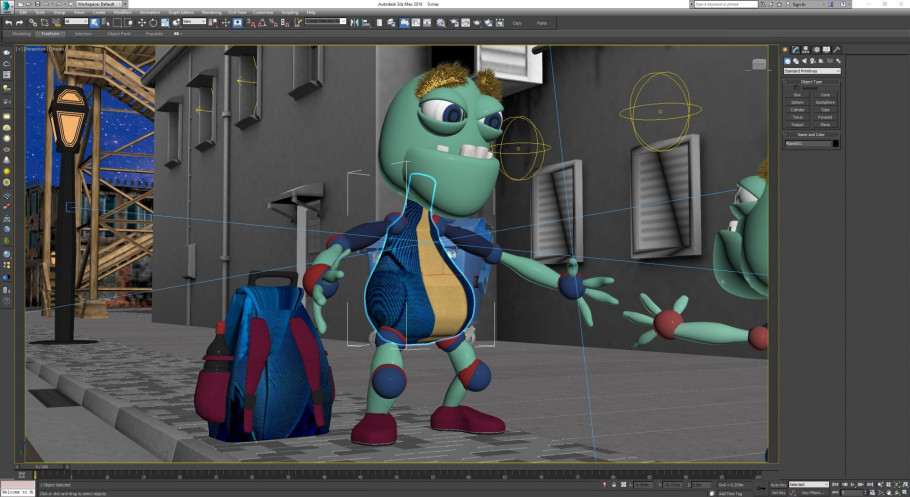This screenshot has width=910, height=497.
Task: Toggle Keyboard Shortcut Override button
Action: click(x=237, y=23)
